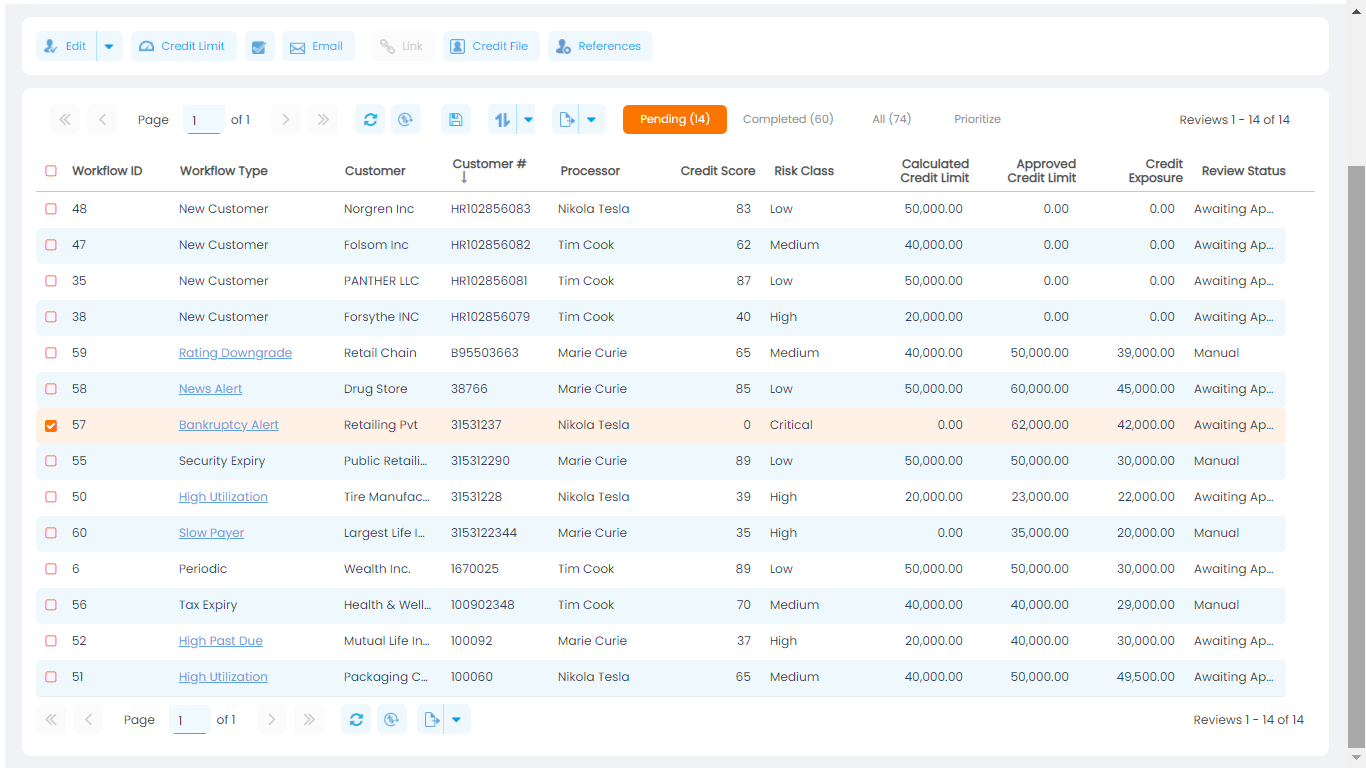
Task: Open the sort options dropdown arrow
Action: (x=528, y=120)
